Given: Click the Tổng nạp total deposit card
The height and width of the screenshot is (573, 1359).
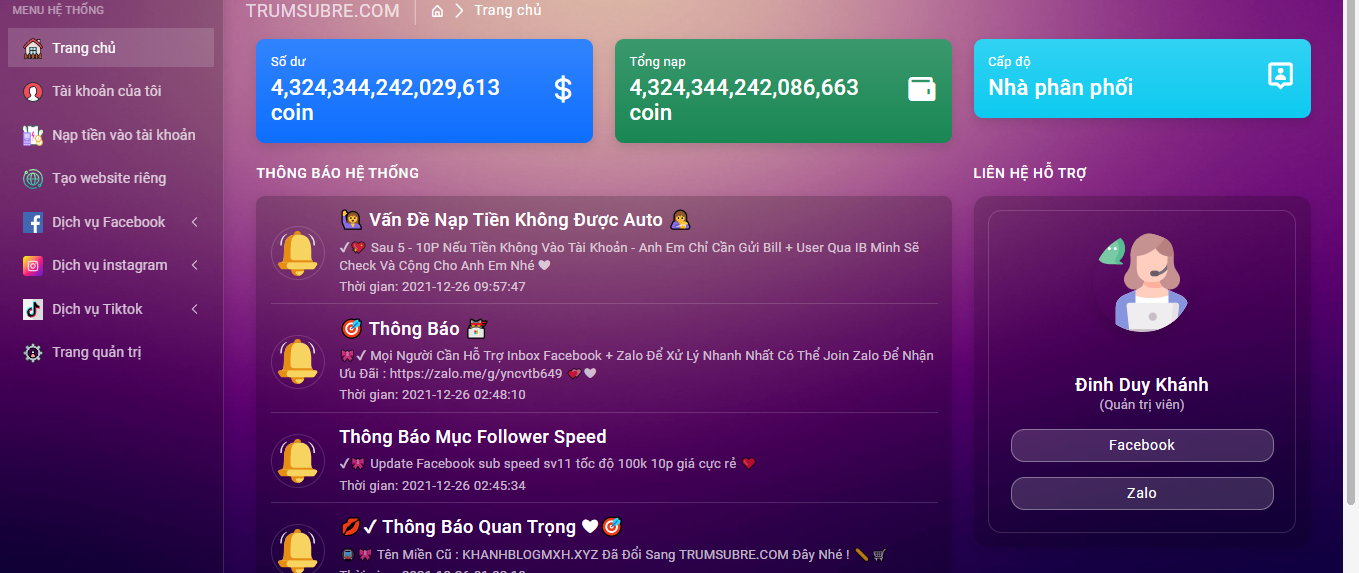Looking at the screenshot, I should click(x=783, y=91).
